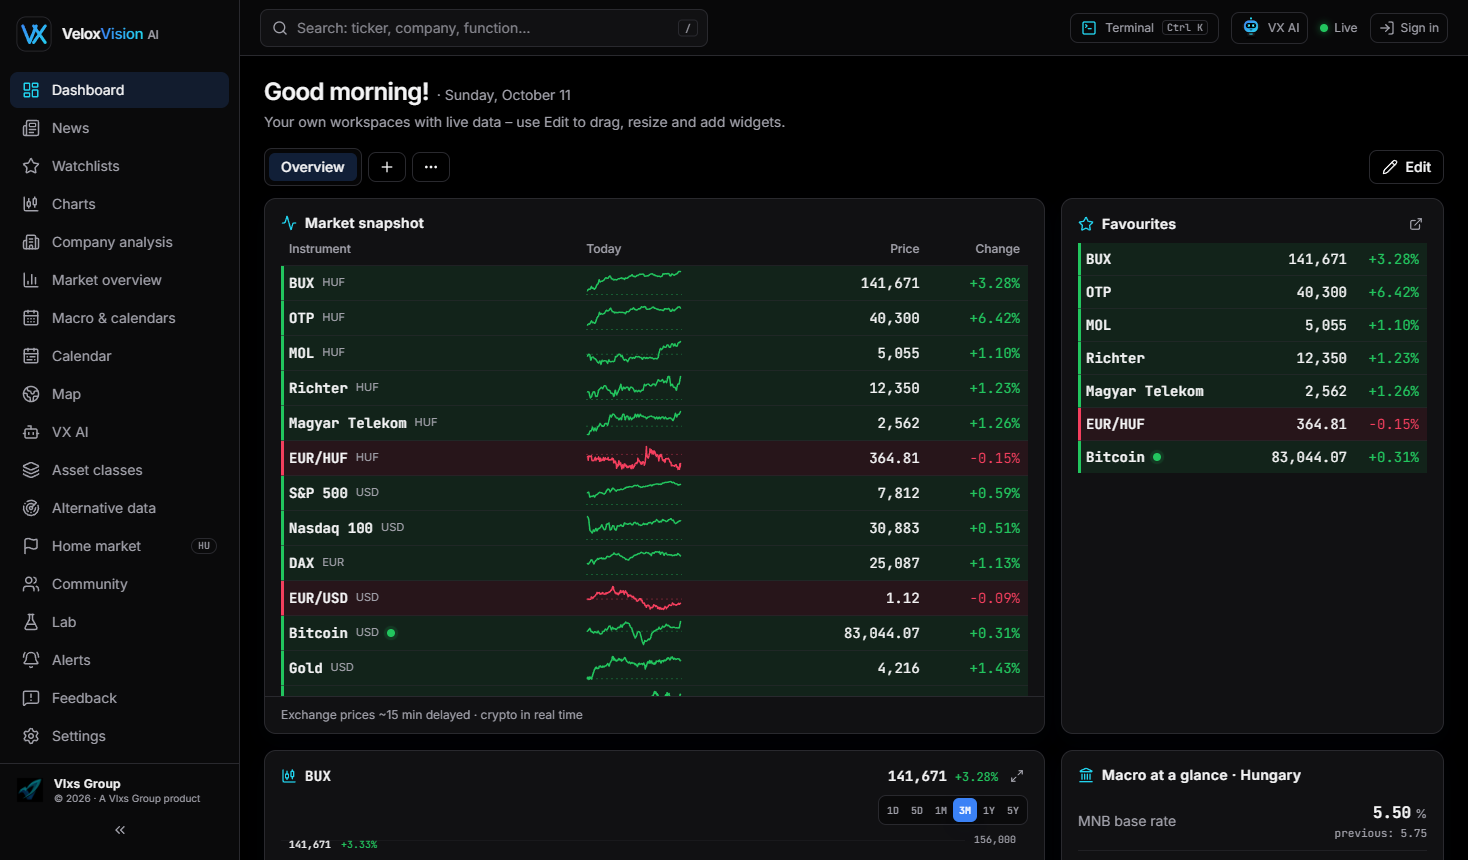Image resolution: width=1468 pixels, height=860 pixels.
Task: Click the VeloxVision AI logo icon
Action: pyautogui.click(x=34, y=34)
